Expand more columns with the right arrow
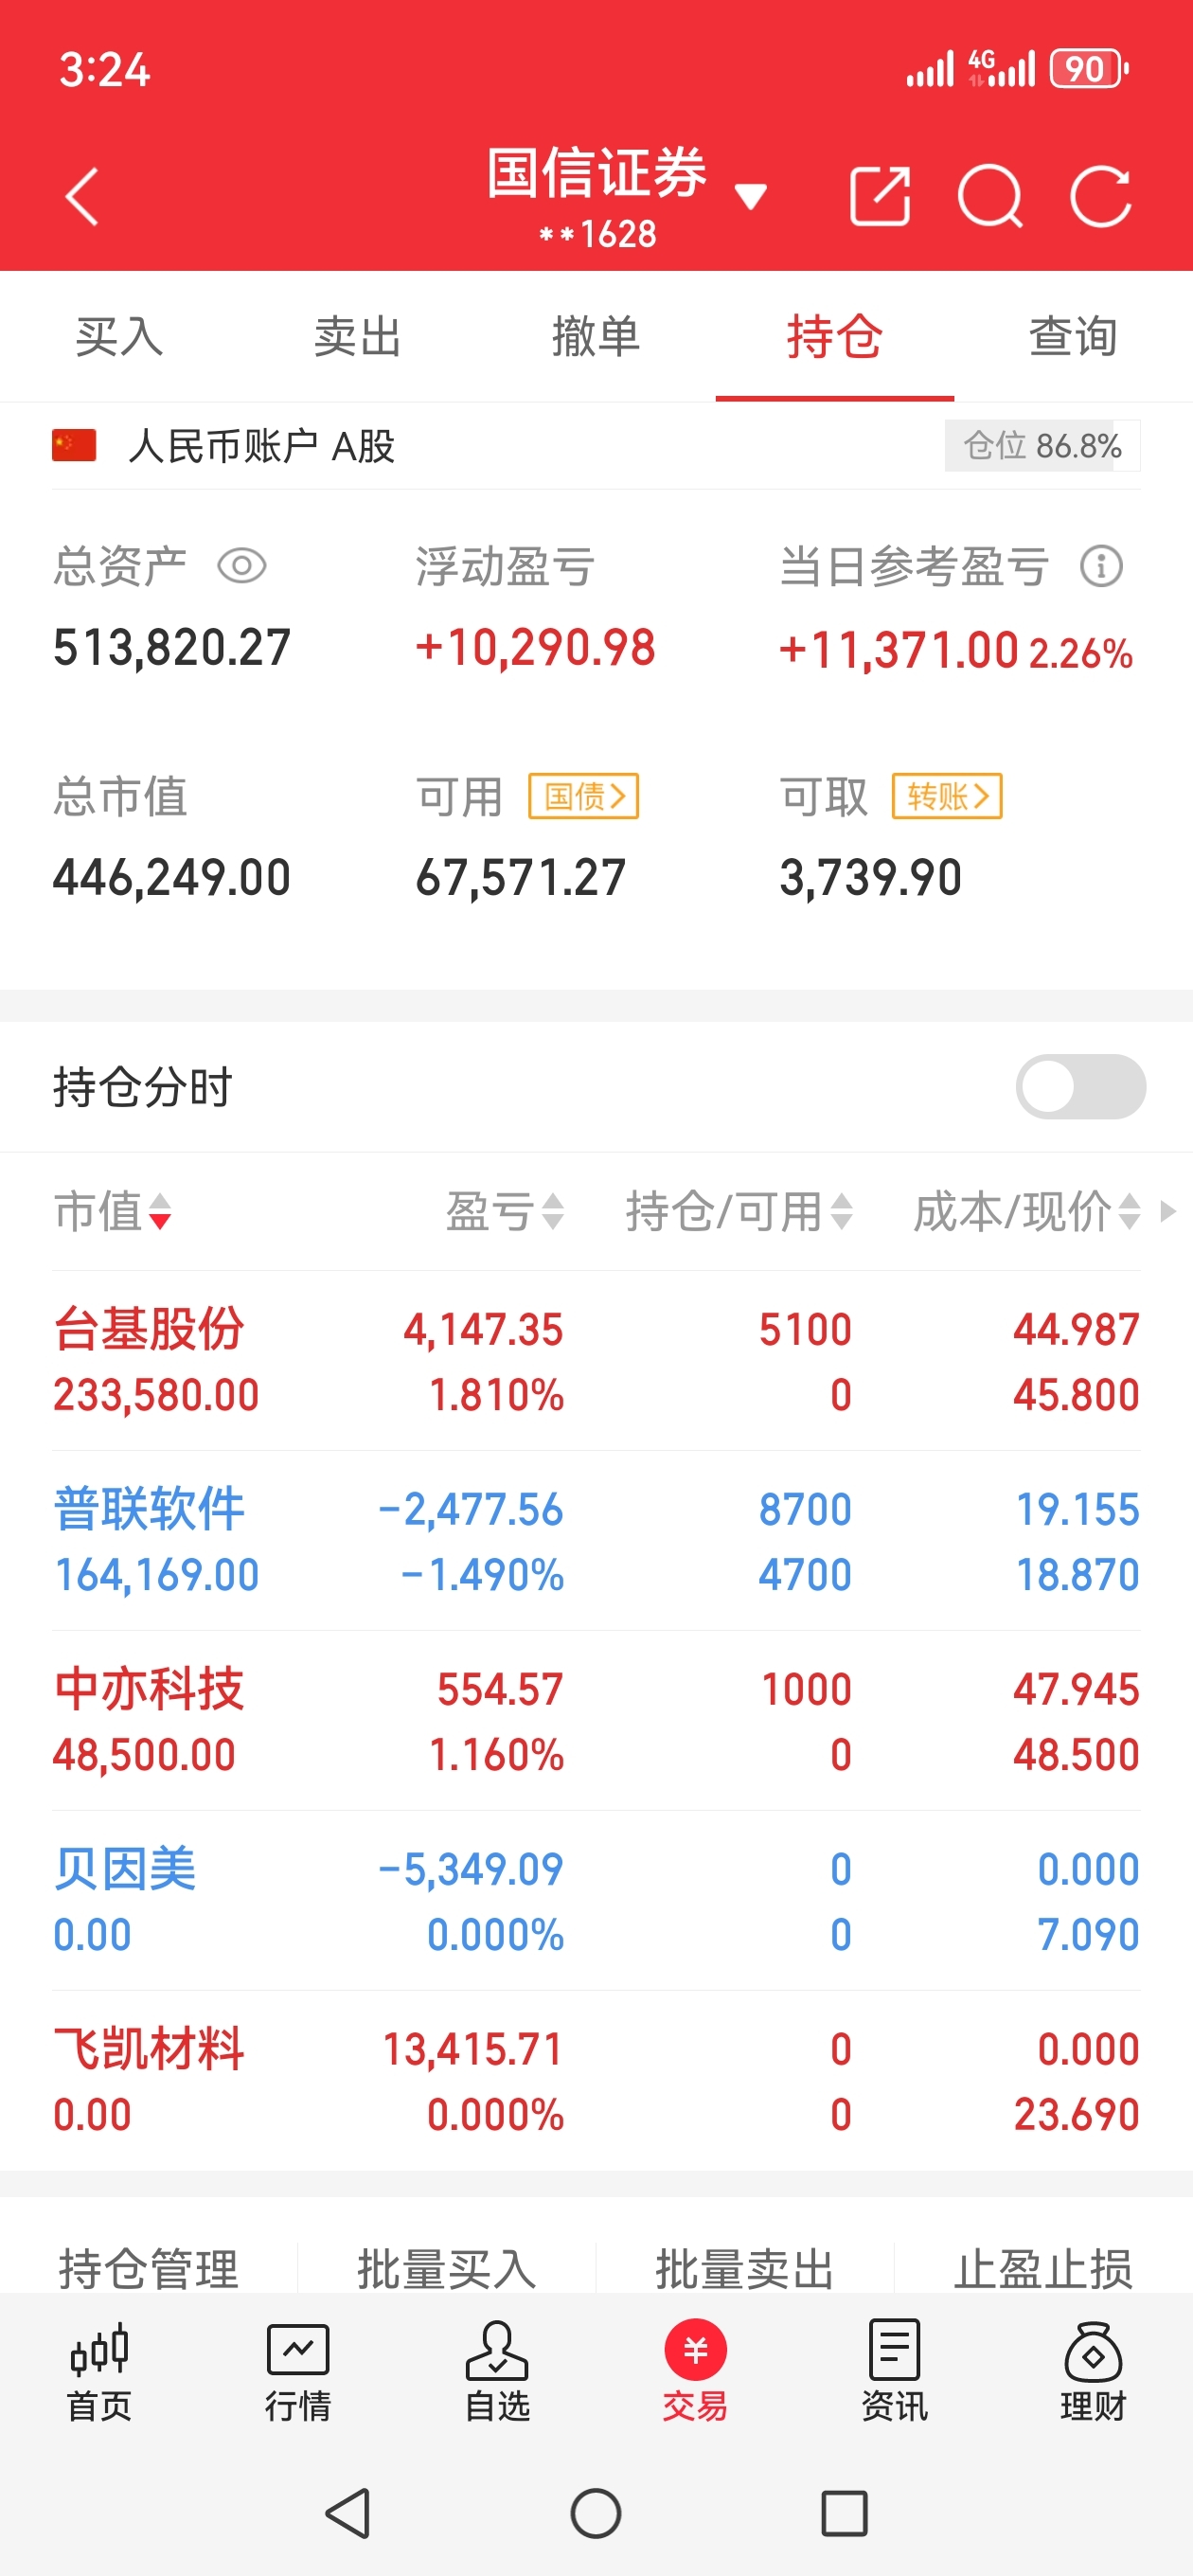Image resolution: width=1193 pixels, height=2576 pixels. coord(1167,1211)
